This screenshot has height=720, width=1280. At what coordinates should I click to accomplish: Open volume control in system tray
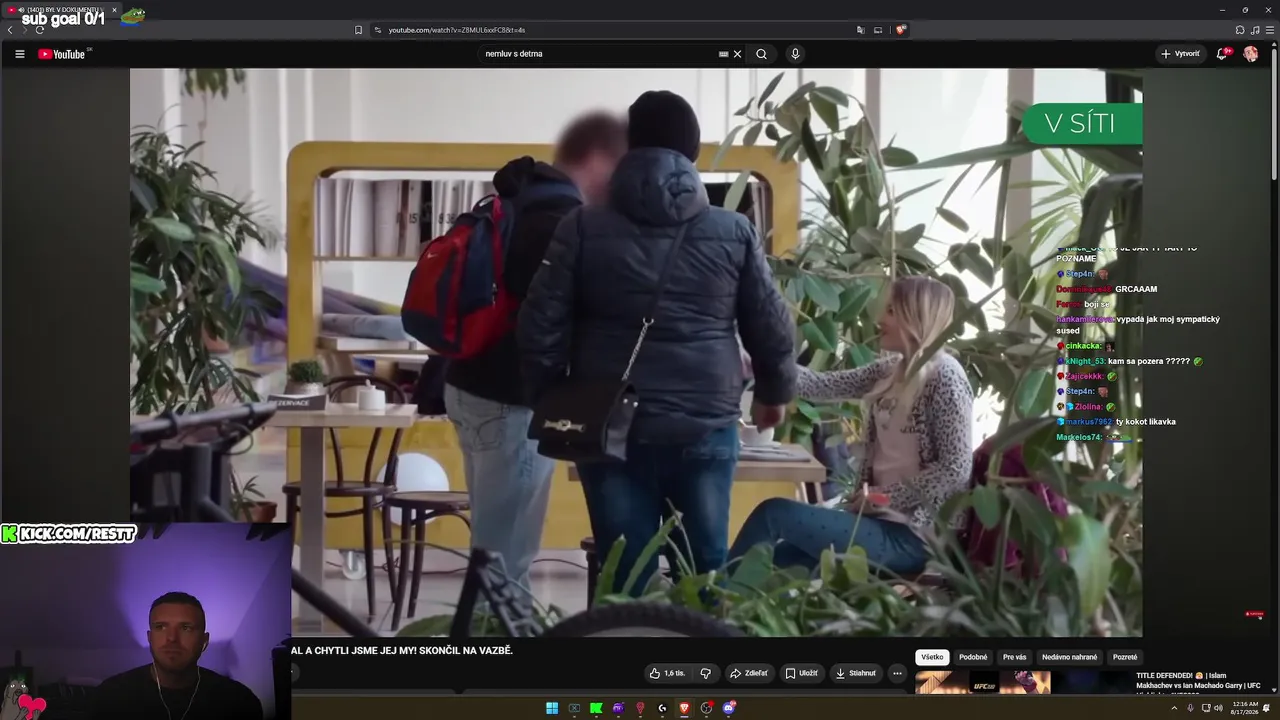(x=1218, y=708)
